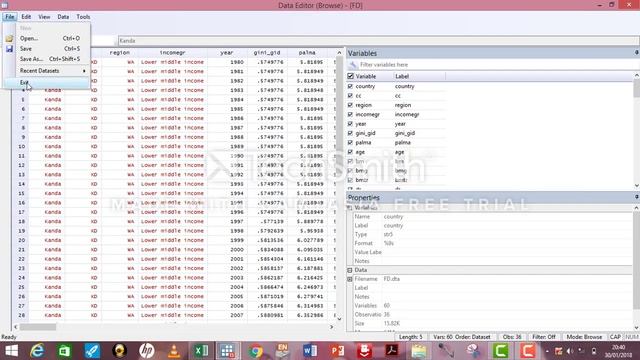Viewport: 640px width, 360px height.
Task: Open the green Camtasia icon in taskbar
Action: pyautogui.click(x=501, y=351)
